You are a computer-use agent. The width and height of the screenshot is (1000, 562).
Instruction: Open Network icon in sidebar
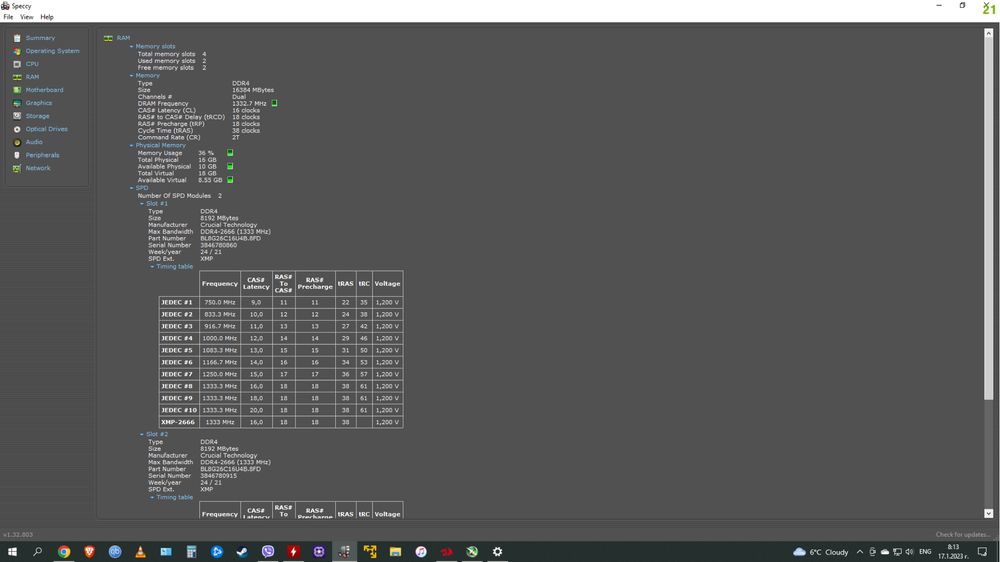(x=17, y=168)
